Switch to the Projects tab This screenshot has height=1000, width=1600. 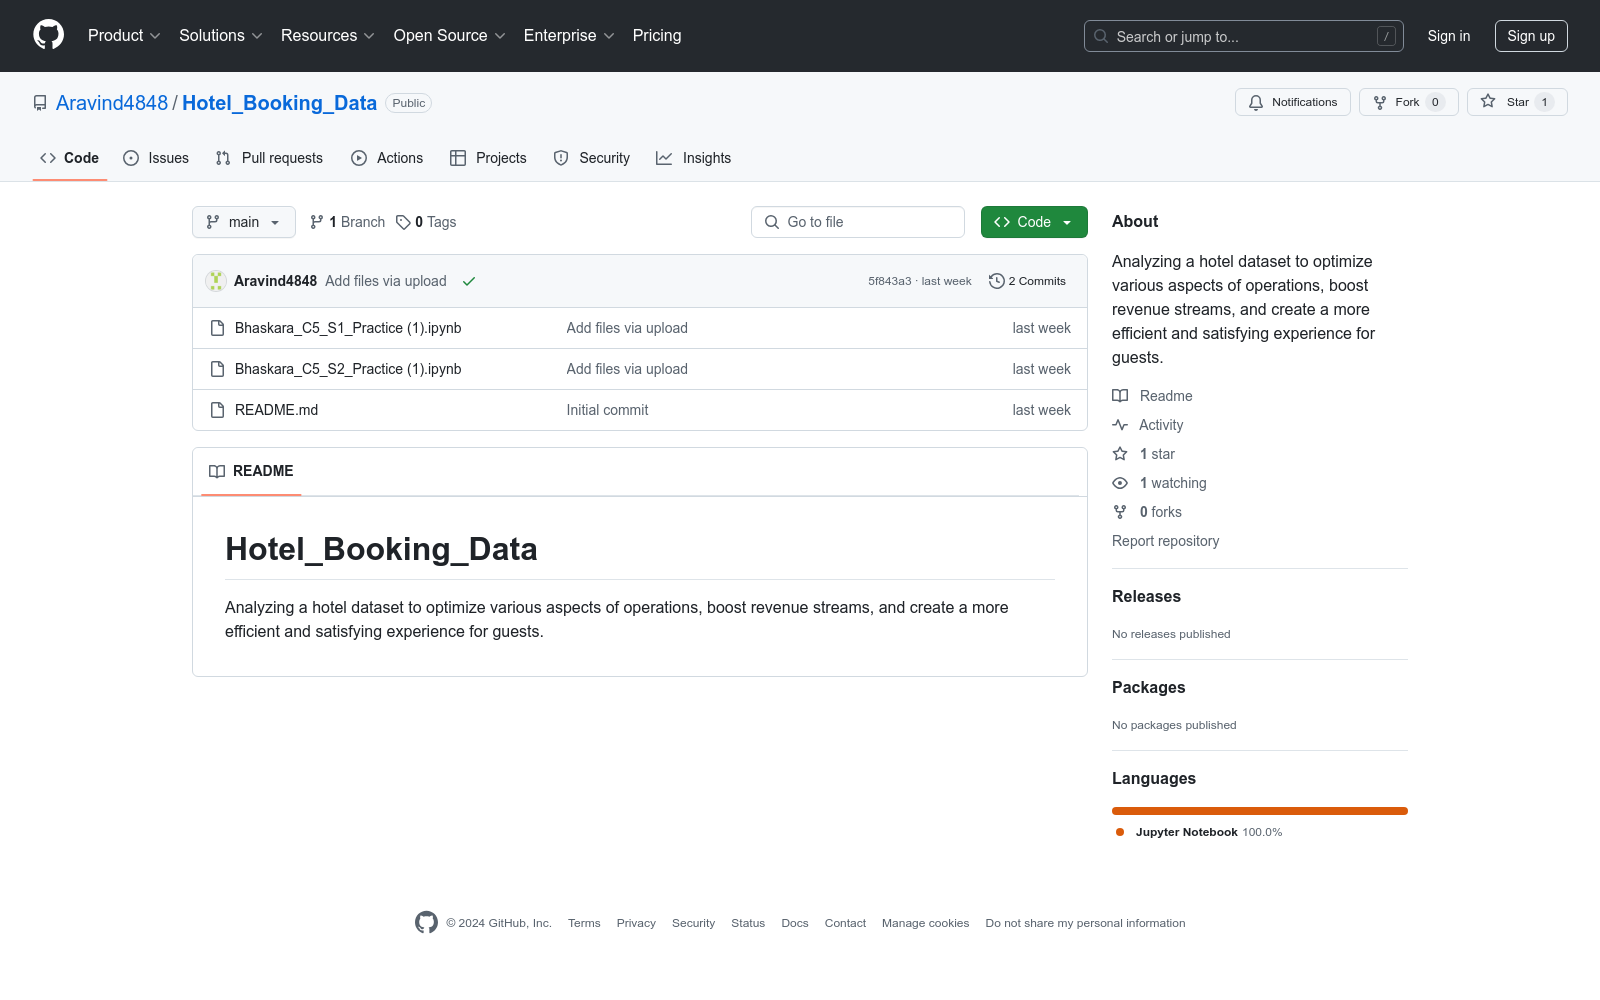(488, 158)
